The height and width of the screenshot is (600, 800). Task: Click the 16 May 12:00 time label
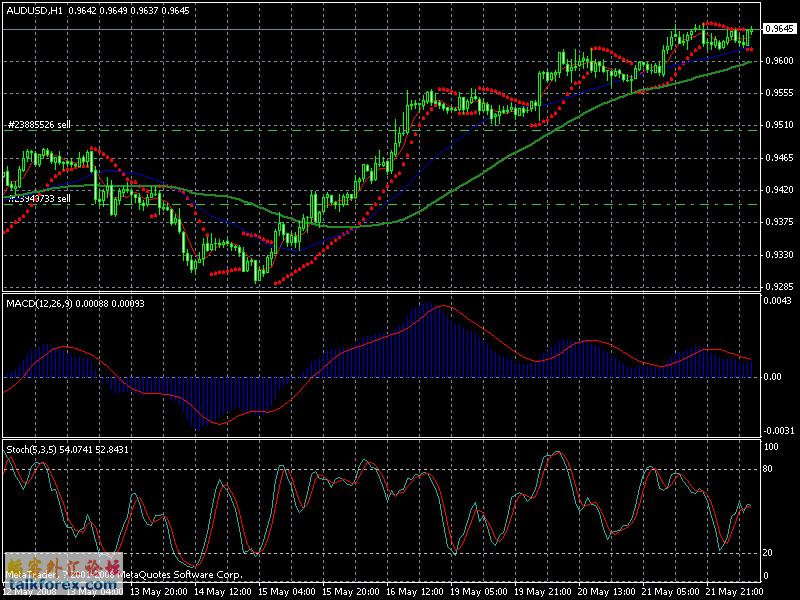(415, 592)
